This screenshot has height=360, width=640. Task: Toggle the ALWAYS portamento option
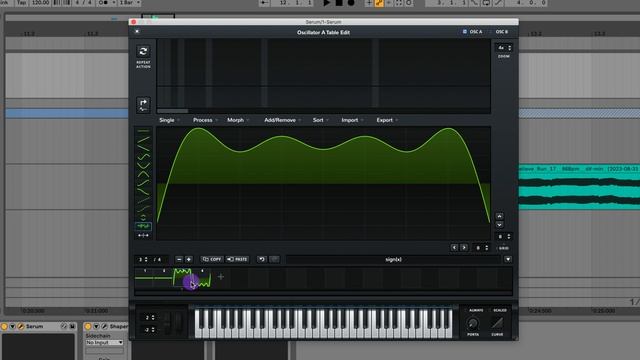pos(476,310)
